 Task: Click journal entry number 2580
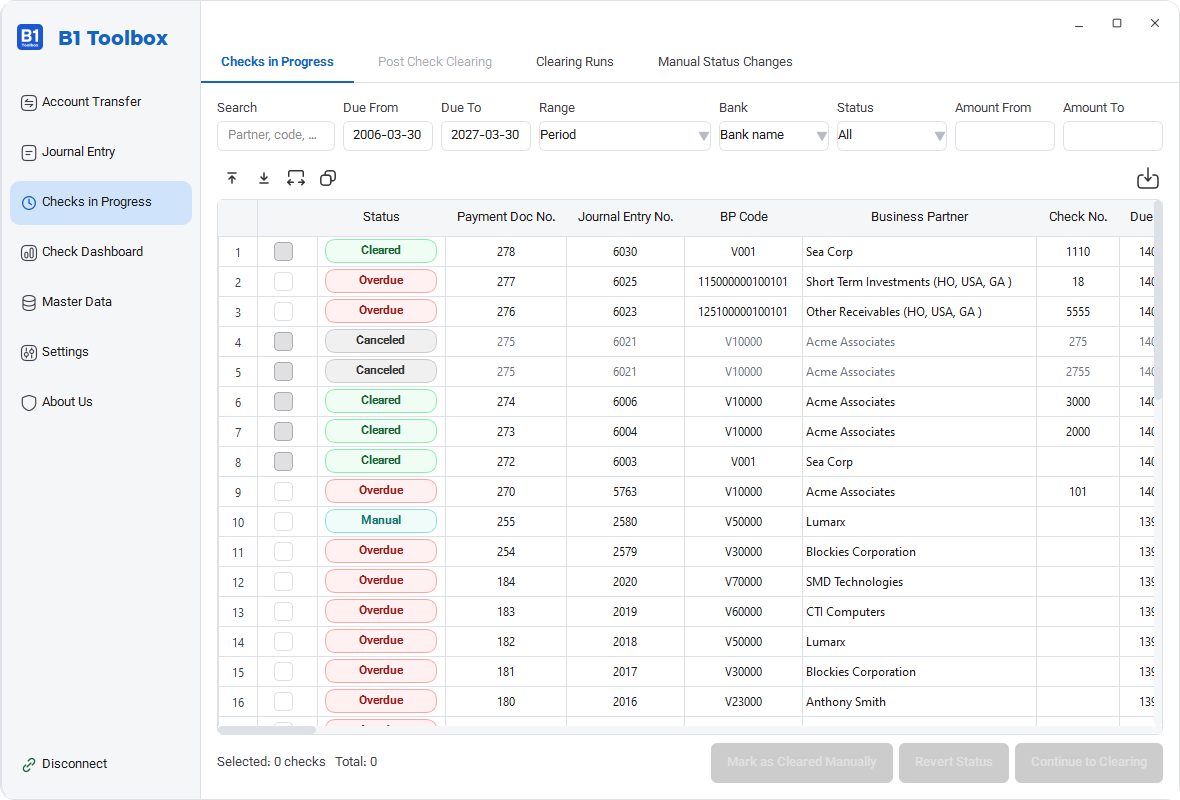(625, 522)
